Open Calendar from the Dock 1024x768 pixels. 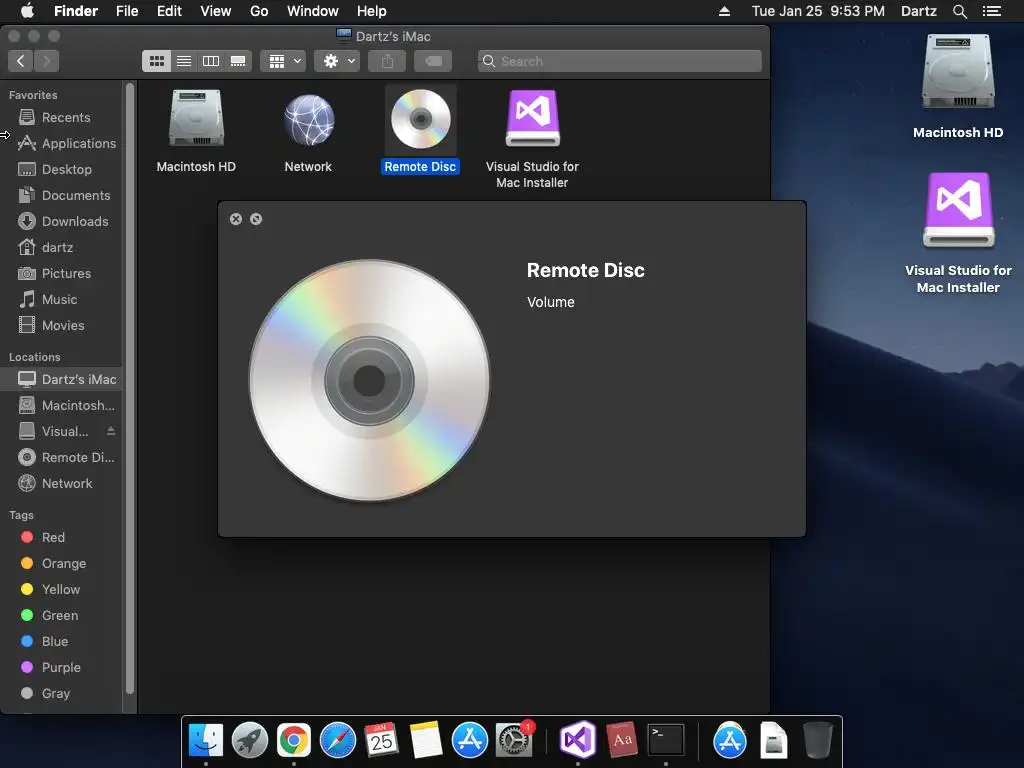click(381, 740)
